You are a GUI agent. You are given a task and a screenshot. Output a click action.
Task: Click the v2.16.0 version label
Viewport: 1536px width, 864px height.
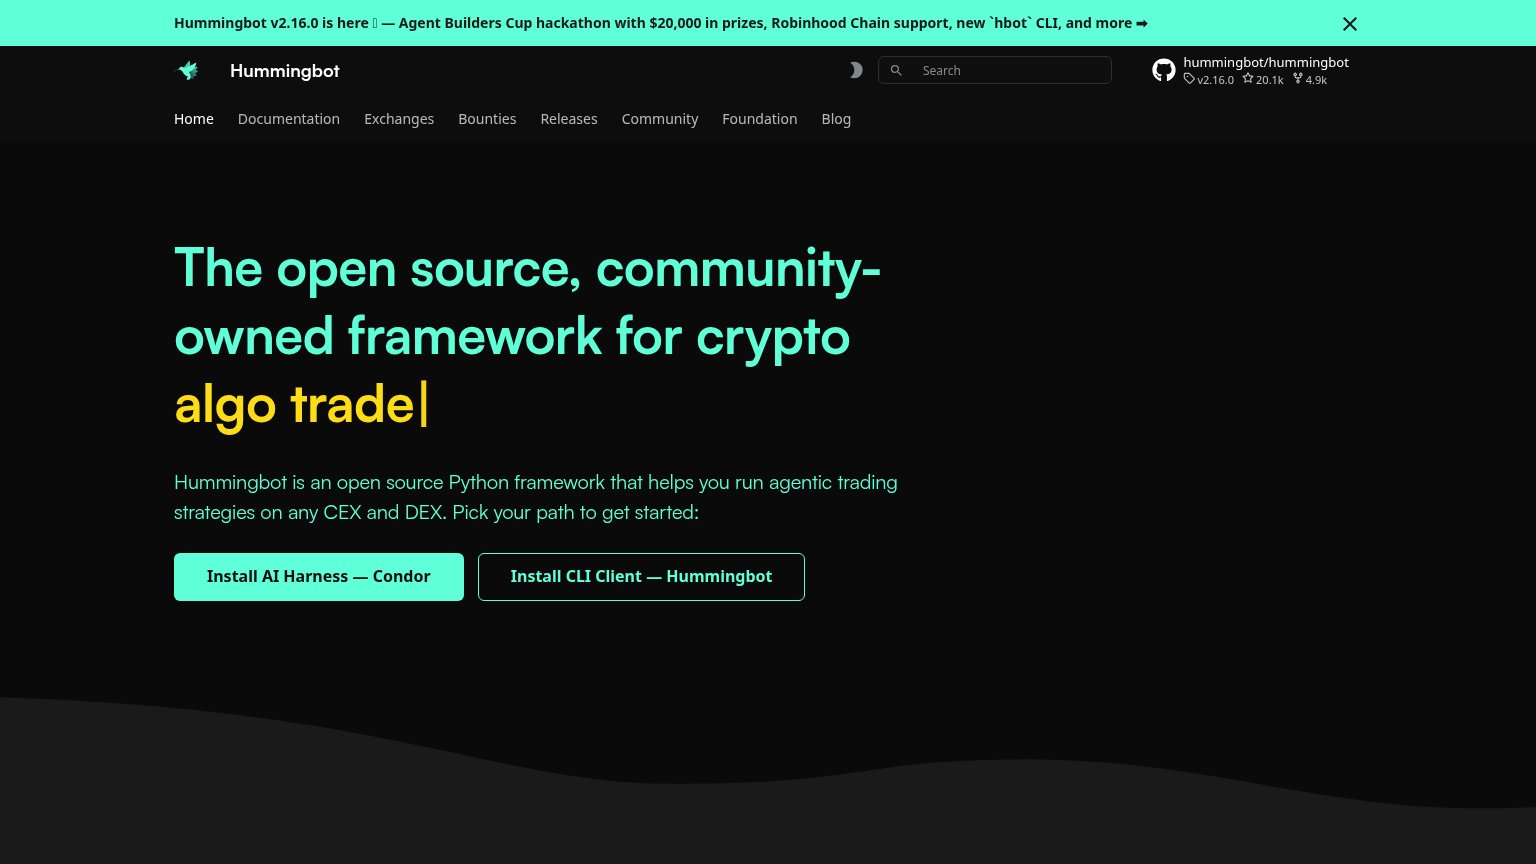point(1216,80)
